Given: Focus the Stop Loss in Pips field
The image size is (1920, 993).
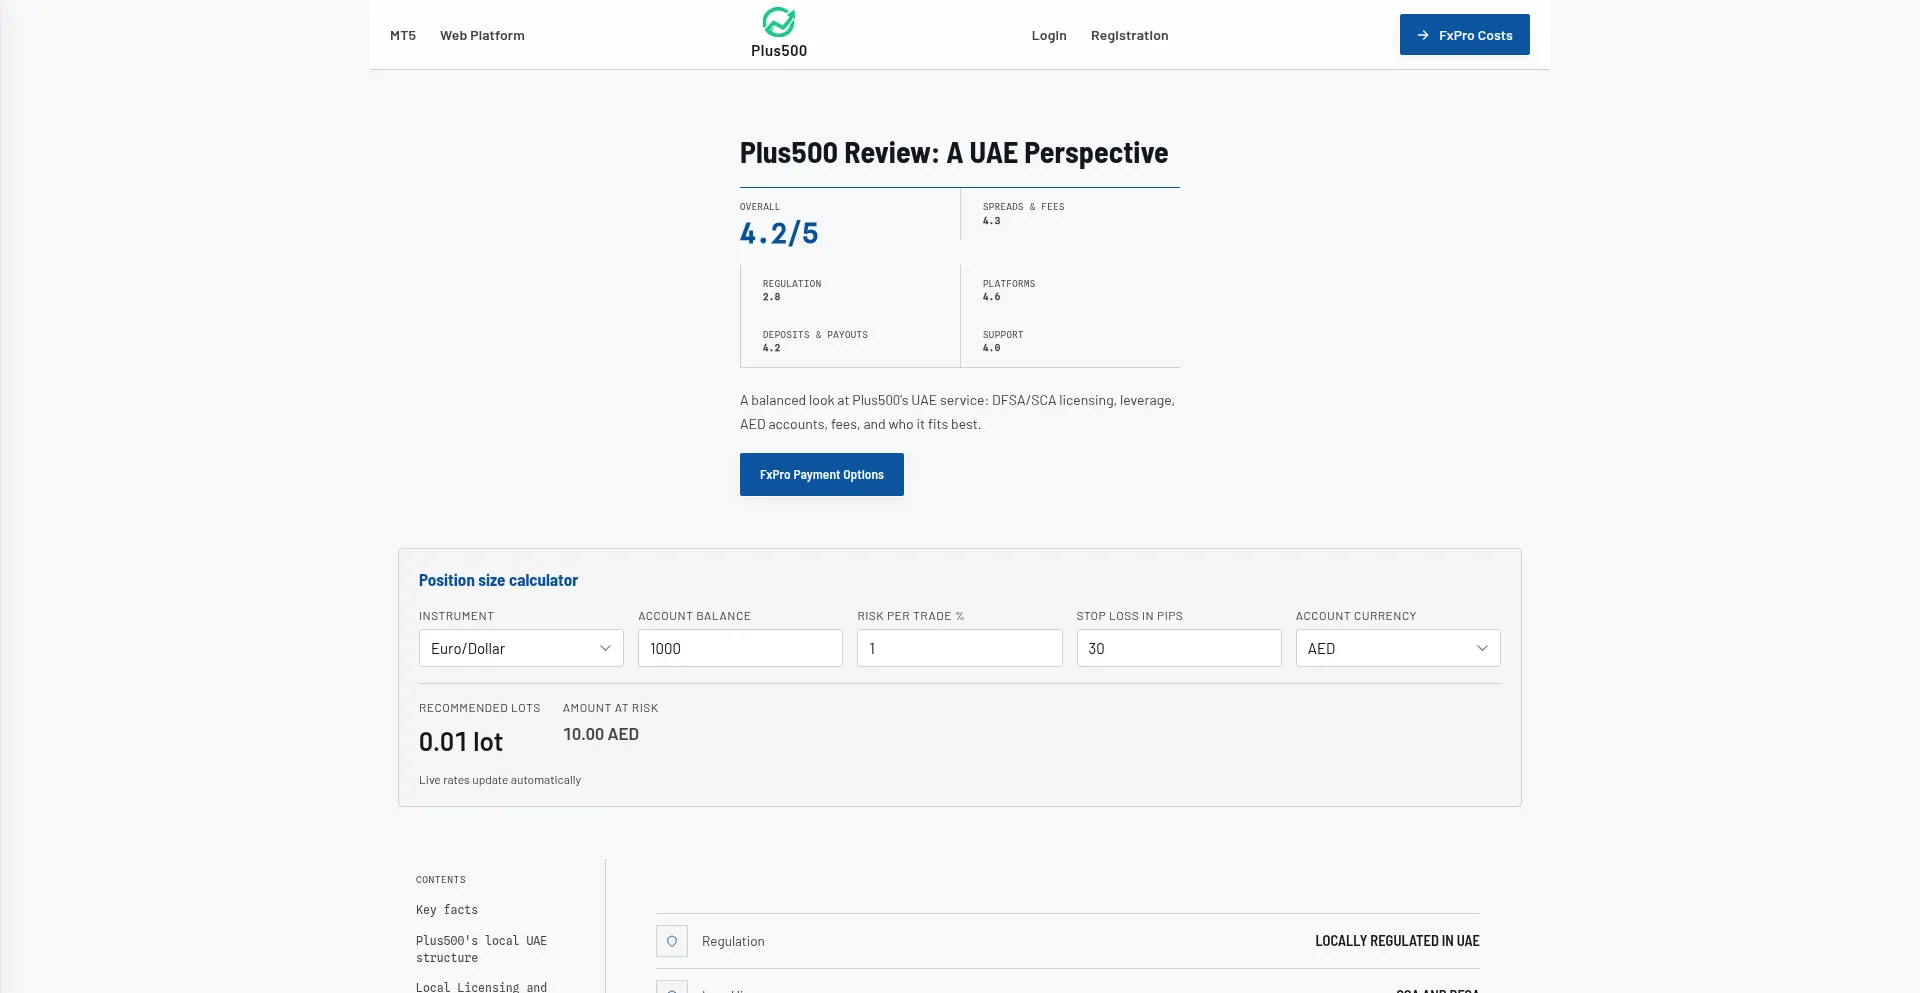Looking at the screenshot, I should tap(1179, 648).
